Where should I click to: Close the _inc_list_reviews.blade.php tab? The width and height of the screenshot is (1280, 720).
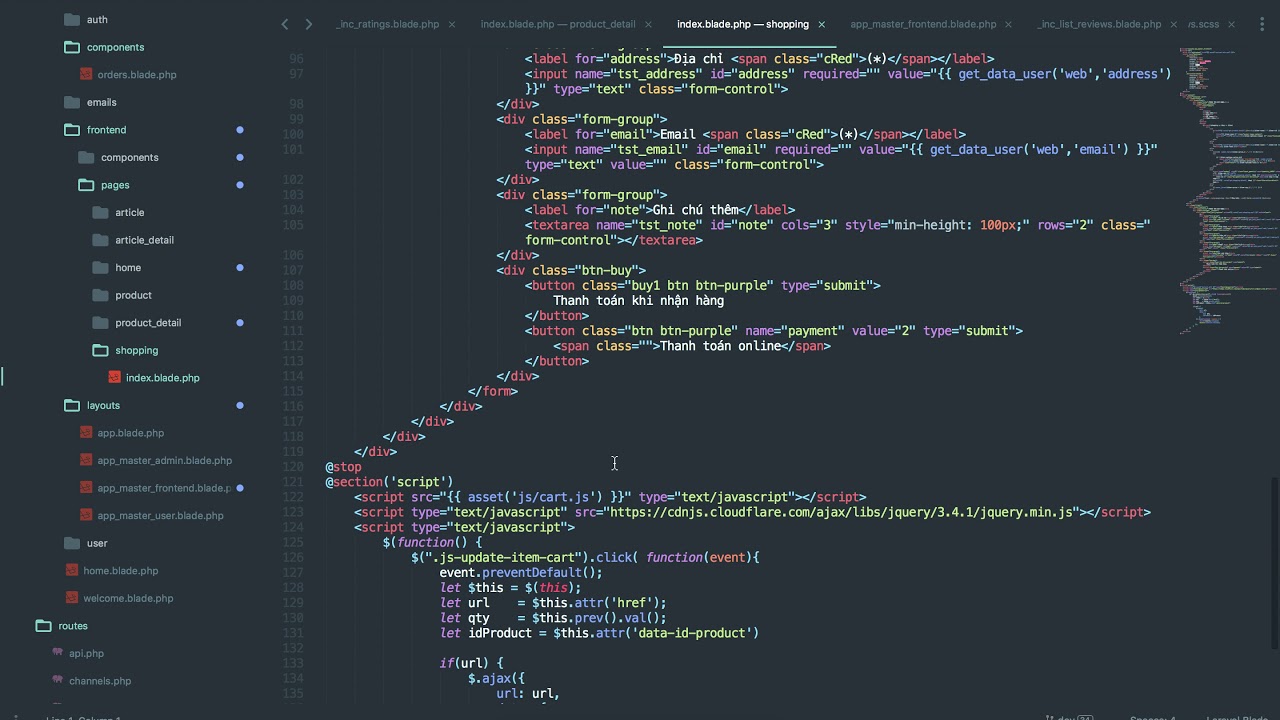(x=1174, y=24)
